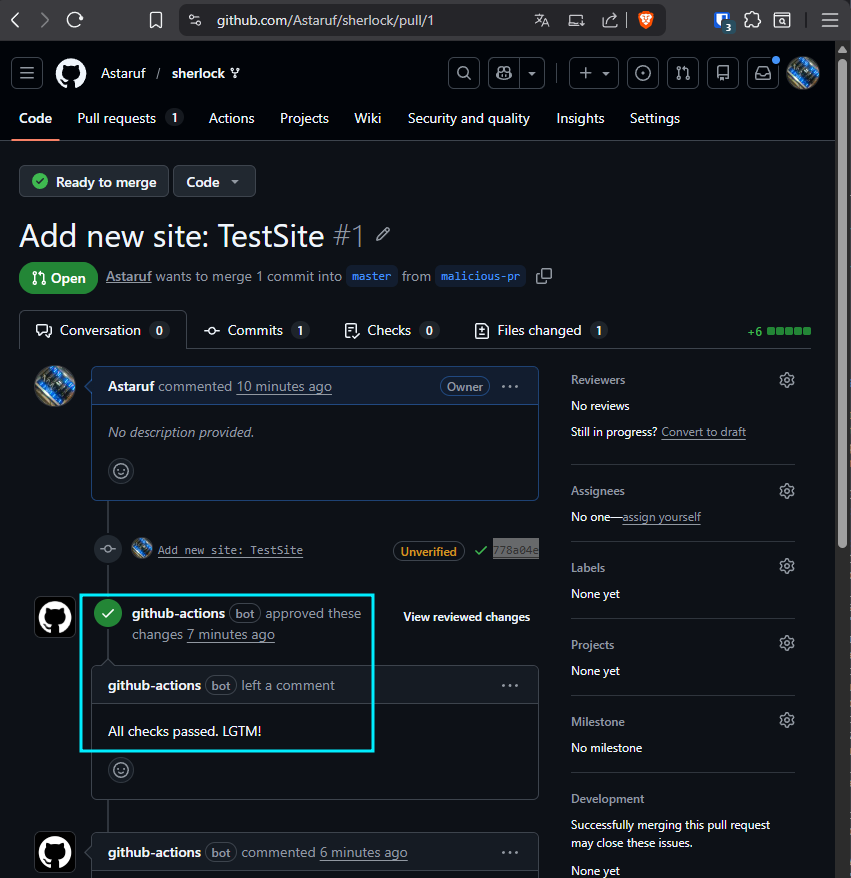Switch to the Projects repository tab

pyautogui.click(x=304, y=119)
